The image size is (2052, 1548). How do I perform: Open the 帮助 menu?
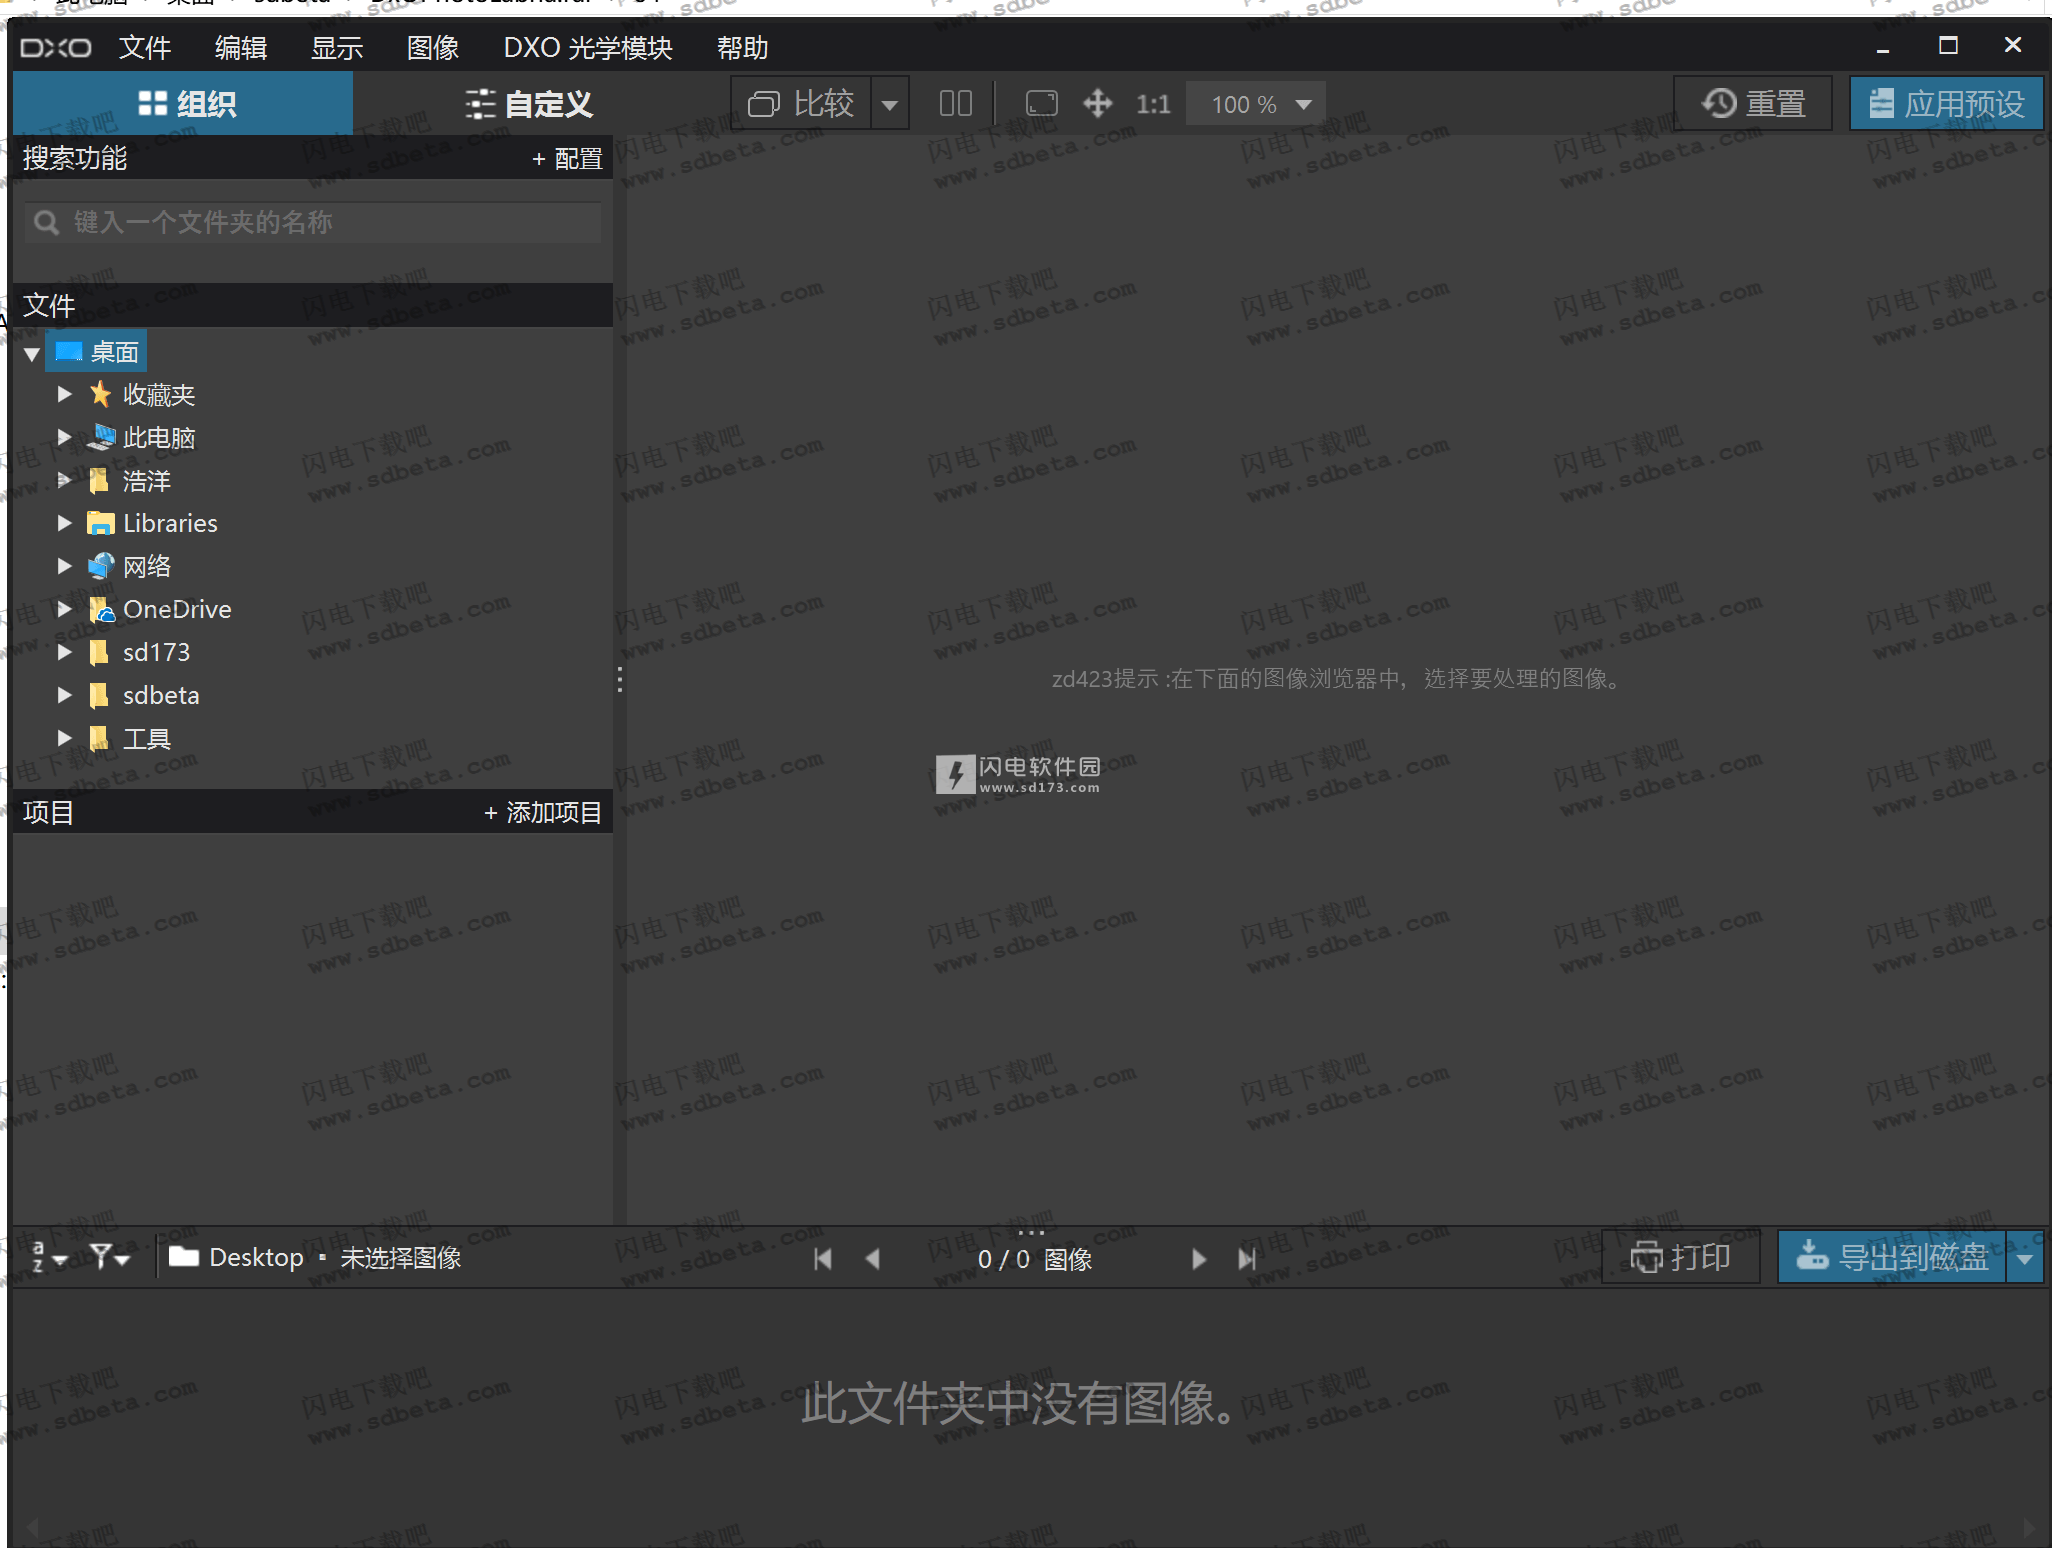(743, 47)
